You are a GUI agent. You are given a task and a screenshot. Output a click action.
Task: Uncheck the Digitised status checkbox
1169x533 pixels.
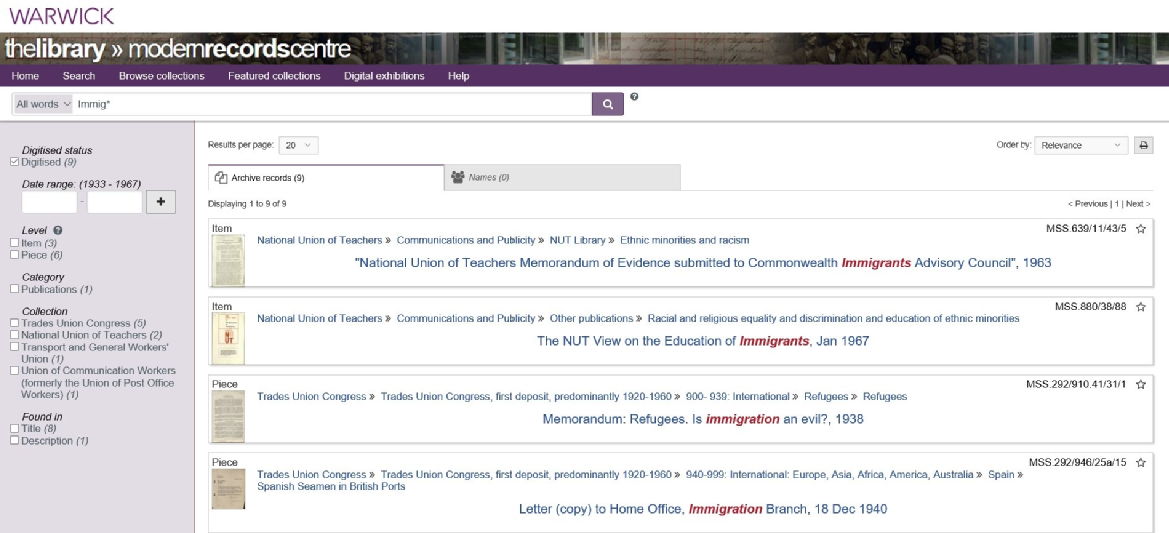tap(13, 162)
